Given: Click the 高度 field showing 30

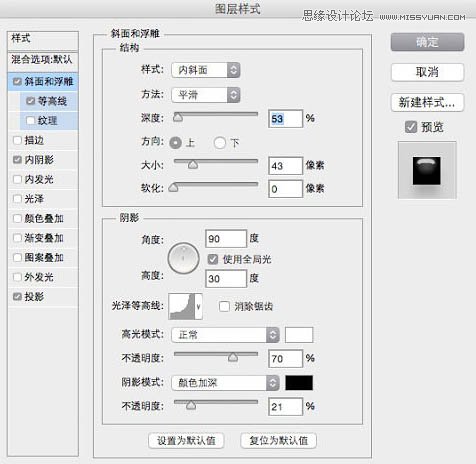Looking at the screenshot, I should 226,278.
